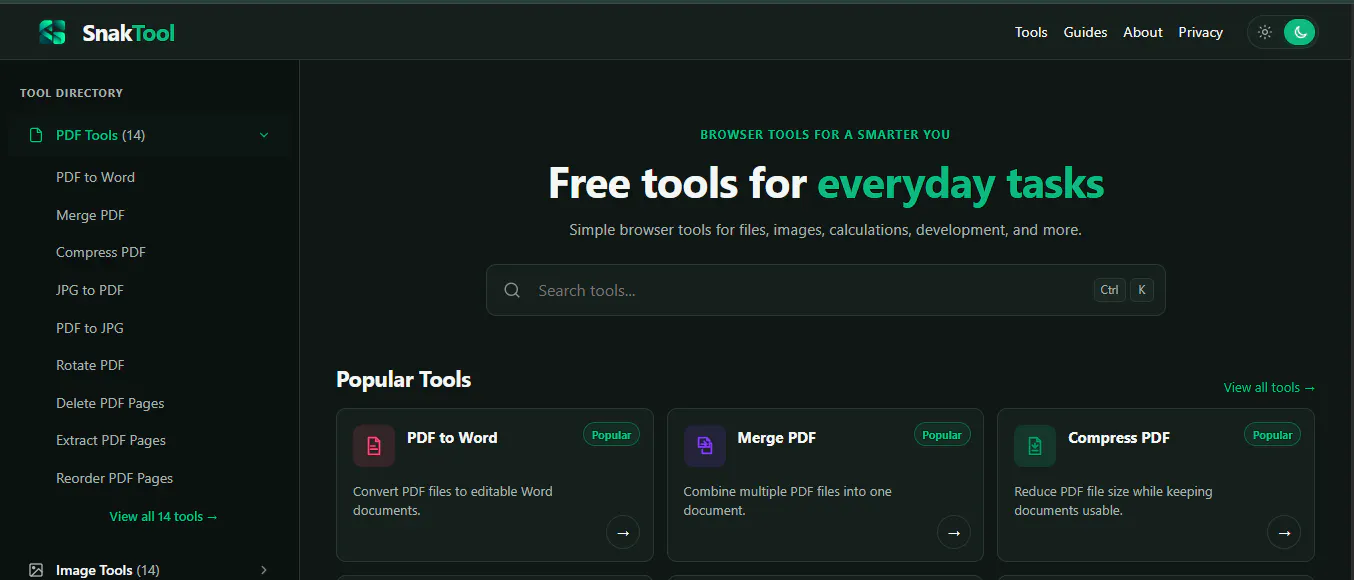
Task: Click the K shortcut key badge
Action: [x=1141, y=290]
